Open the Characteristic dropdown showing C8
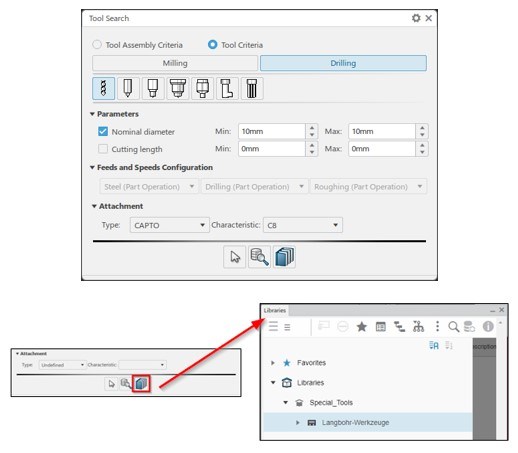This screenshot has width=518, height=453. (303, 225)
